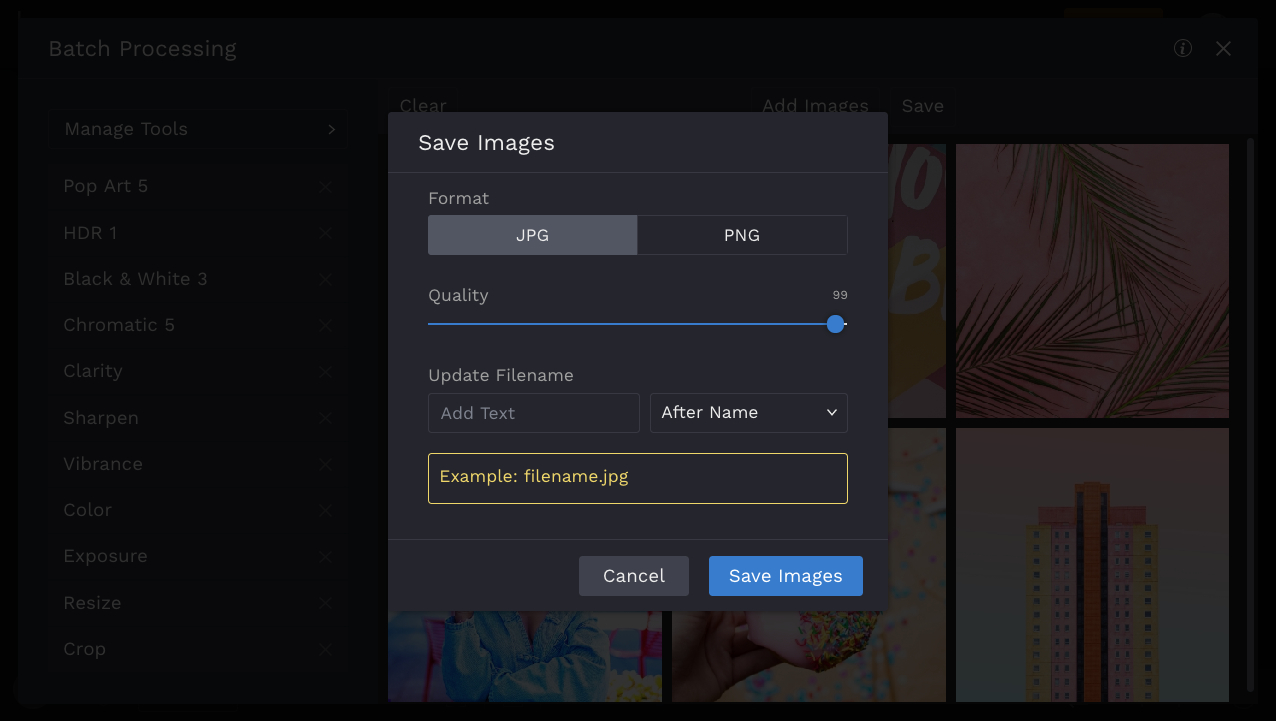Click the Add Images menu item
Screen dimensions: 1276x721
click(815, 106)
